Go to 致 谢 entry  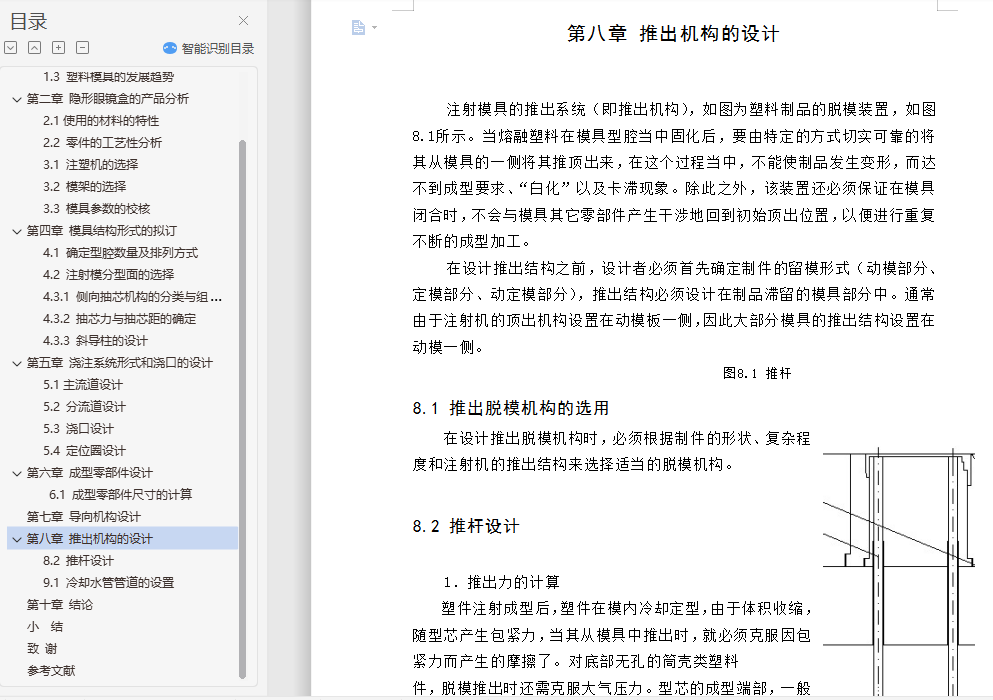point(42,649)
